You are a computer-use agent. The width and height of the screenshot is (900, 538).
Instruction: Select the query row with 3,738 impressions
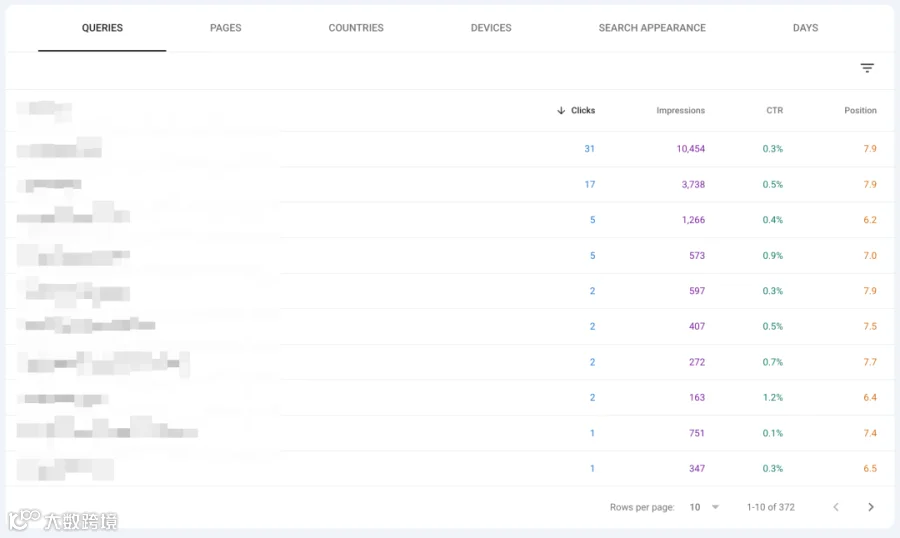tap(449, 184)
